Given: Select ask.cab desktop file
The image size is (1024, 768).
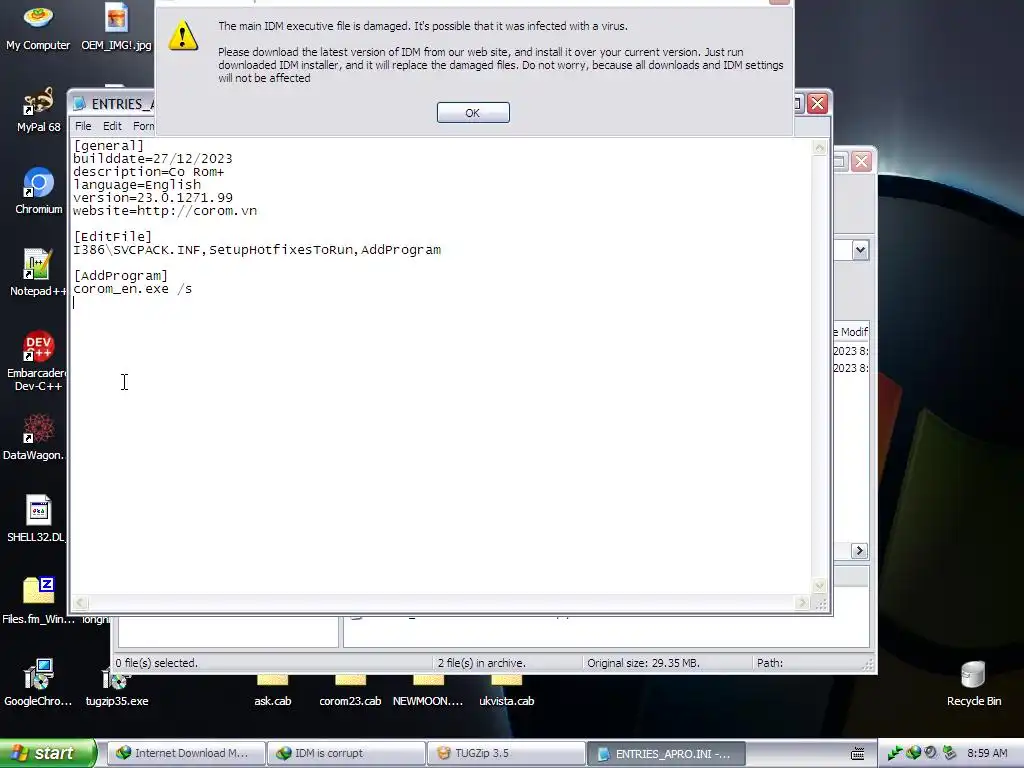Looking at the screenshot, I should (x=272, y=692).
